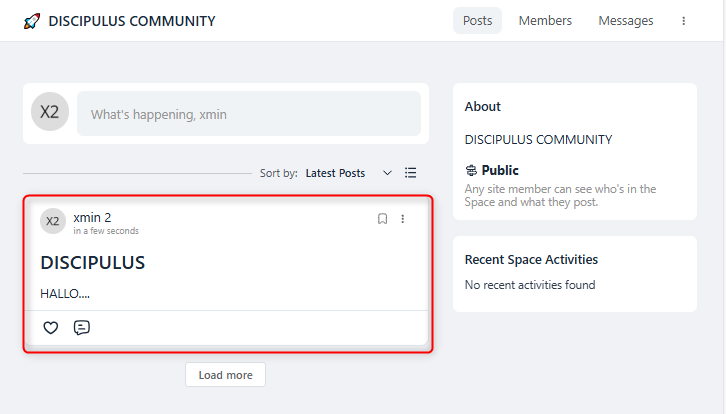Click the rocket logo icon
Image resolution: width=726 pixels, height=414 pixels.
click(x=32, y=21)
